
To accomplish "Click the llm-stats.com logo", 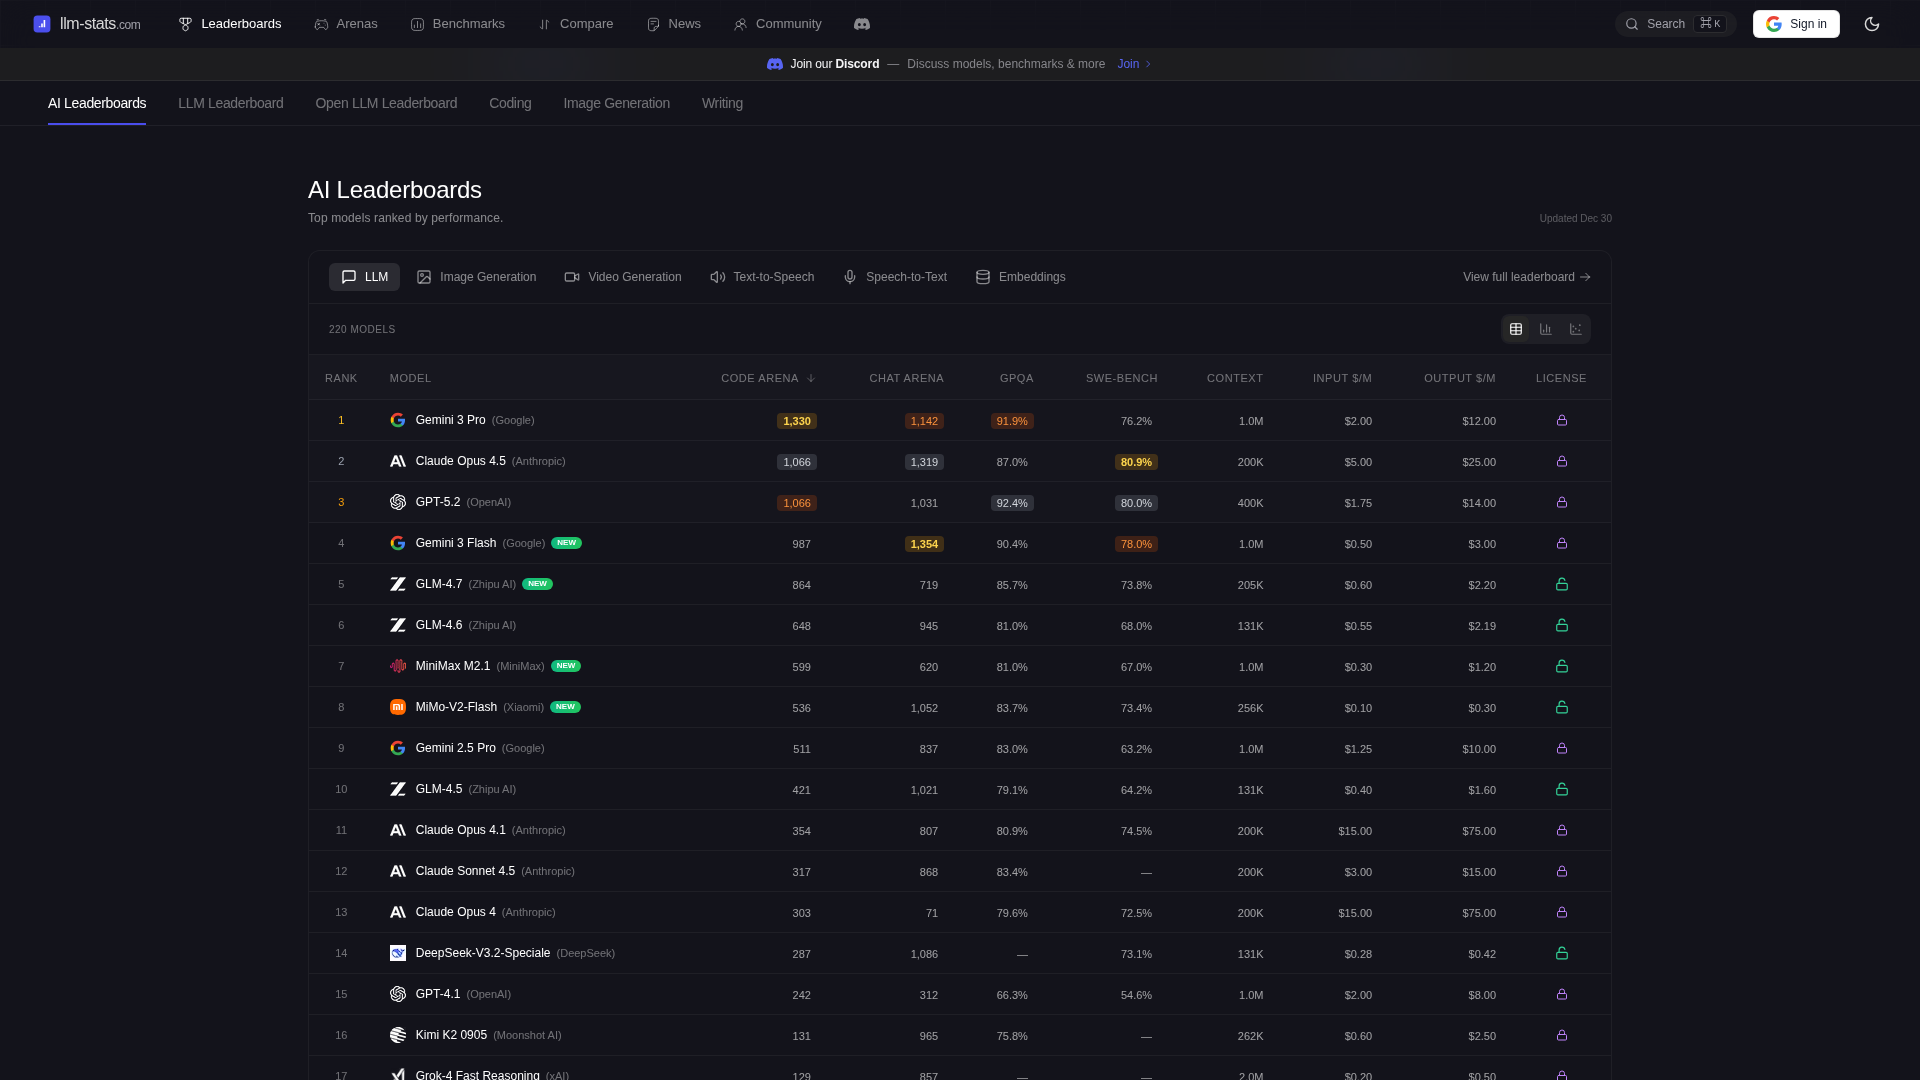I will 87,24.
